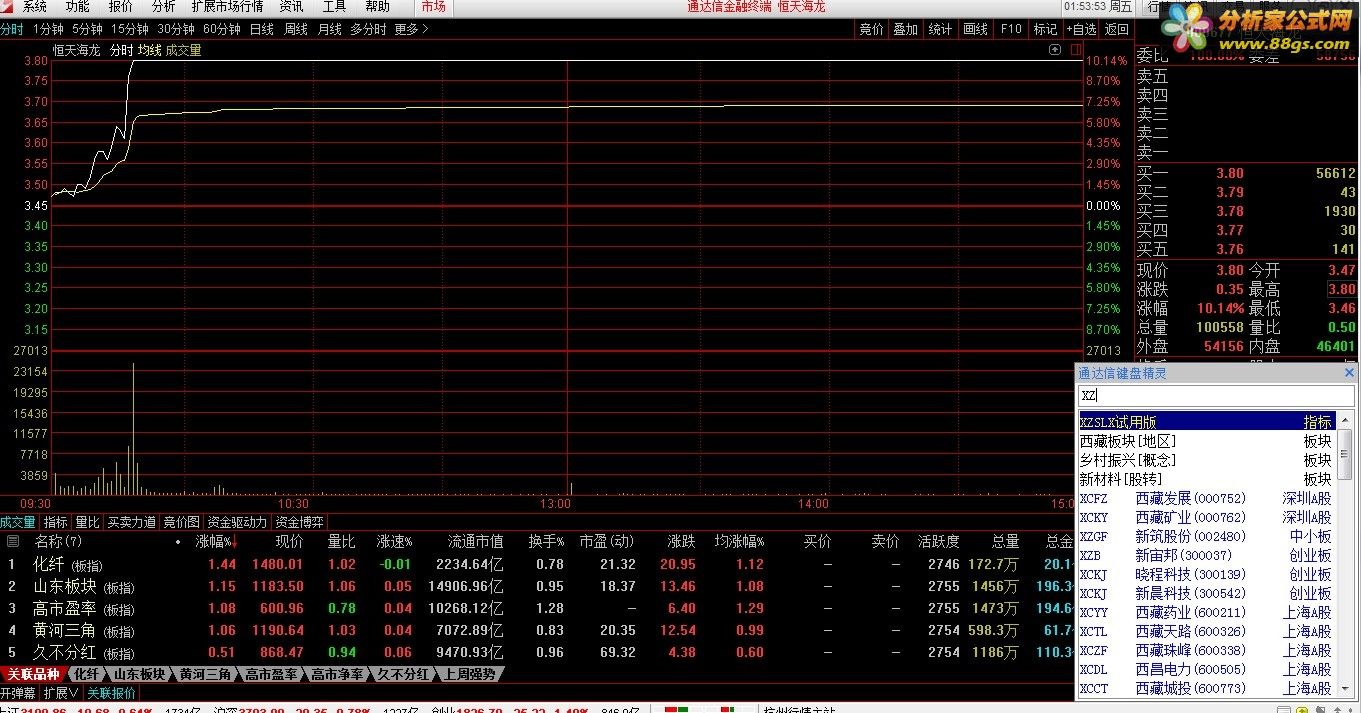
Task: Select the 化纤 row in table
Action: [536, 564]
